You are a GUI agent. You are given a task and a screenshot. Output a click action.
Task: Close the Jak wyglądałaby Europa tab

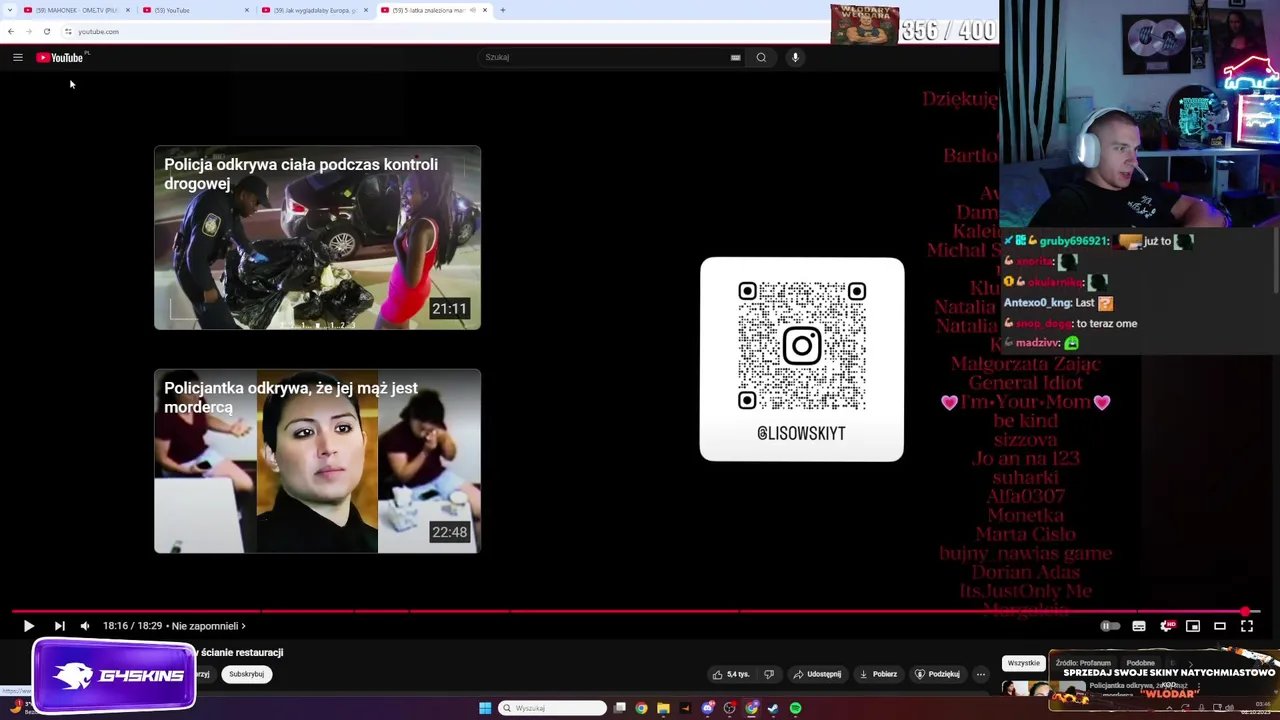365,10
